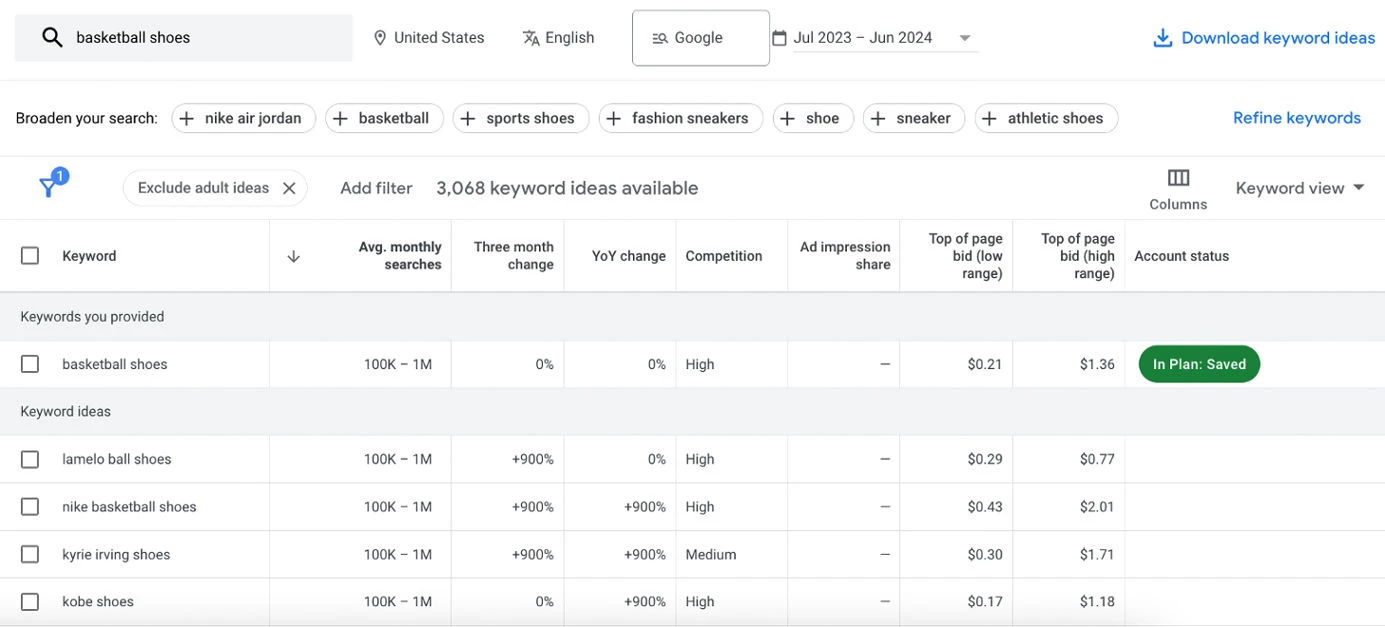Click 3,068 keyword ideas available text
The height and width of the screenshot is (627, 1385).
click(x=567, y=188)
